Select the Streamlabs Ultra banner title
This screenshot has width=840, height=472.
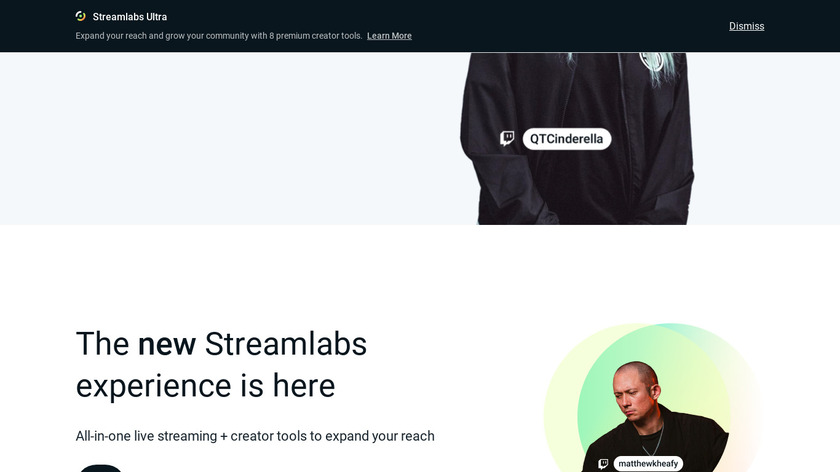130,17
